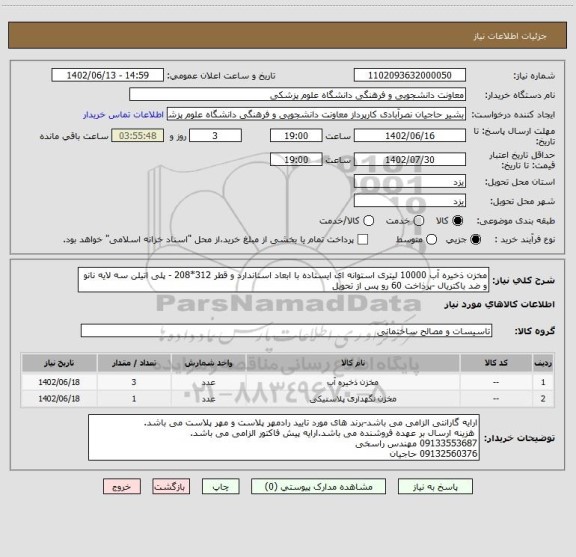The image size is (576, 557).
Task: Click the item name مخزن ذخیره آب
Action: pyautogui.click(x=353, y=382)
